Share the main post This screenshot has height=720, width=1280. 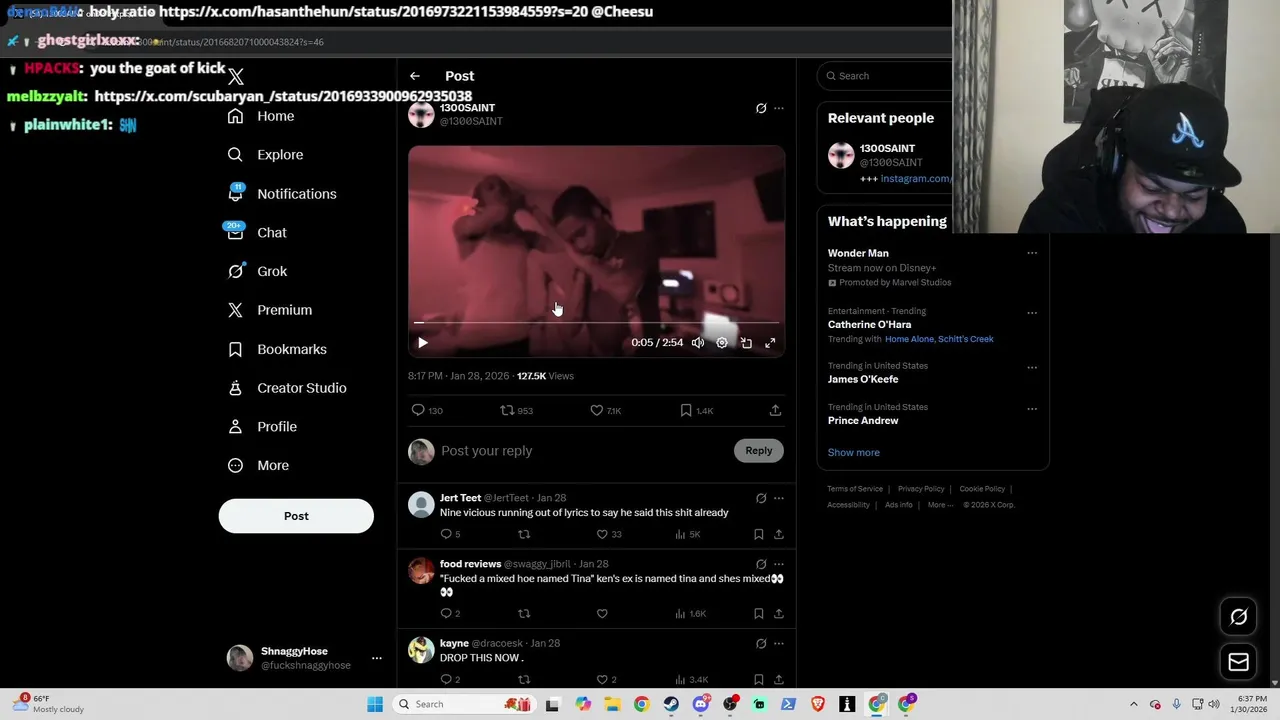pyautogui.click(x=775, y=411)
